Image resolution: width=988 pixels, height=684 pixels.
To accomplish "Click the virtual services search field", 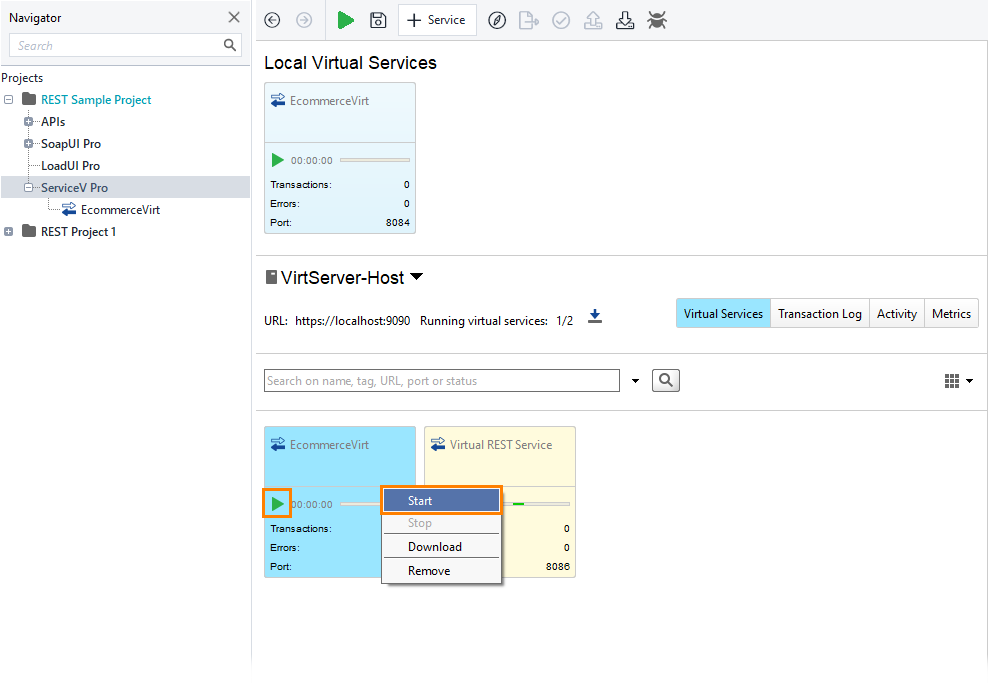I will click(x=442, y=380).
